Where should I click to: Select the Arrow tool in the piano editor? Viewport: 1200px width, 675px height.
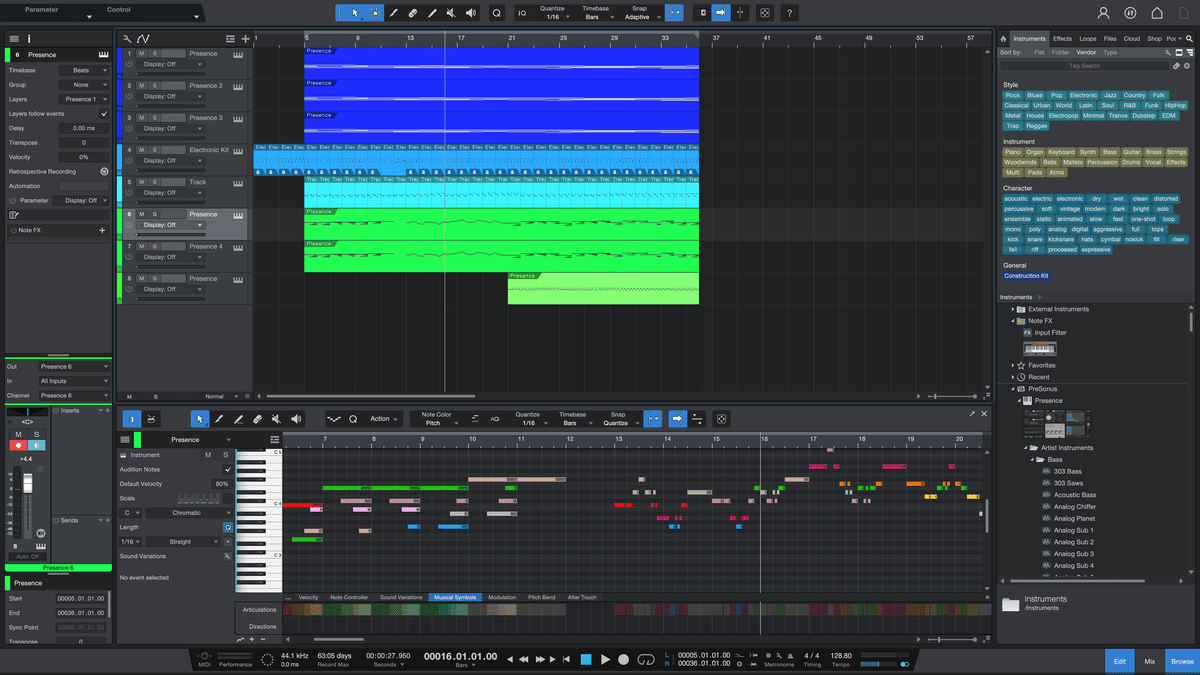tap(200, 419)
